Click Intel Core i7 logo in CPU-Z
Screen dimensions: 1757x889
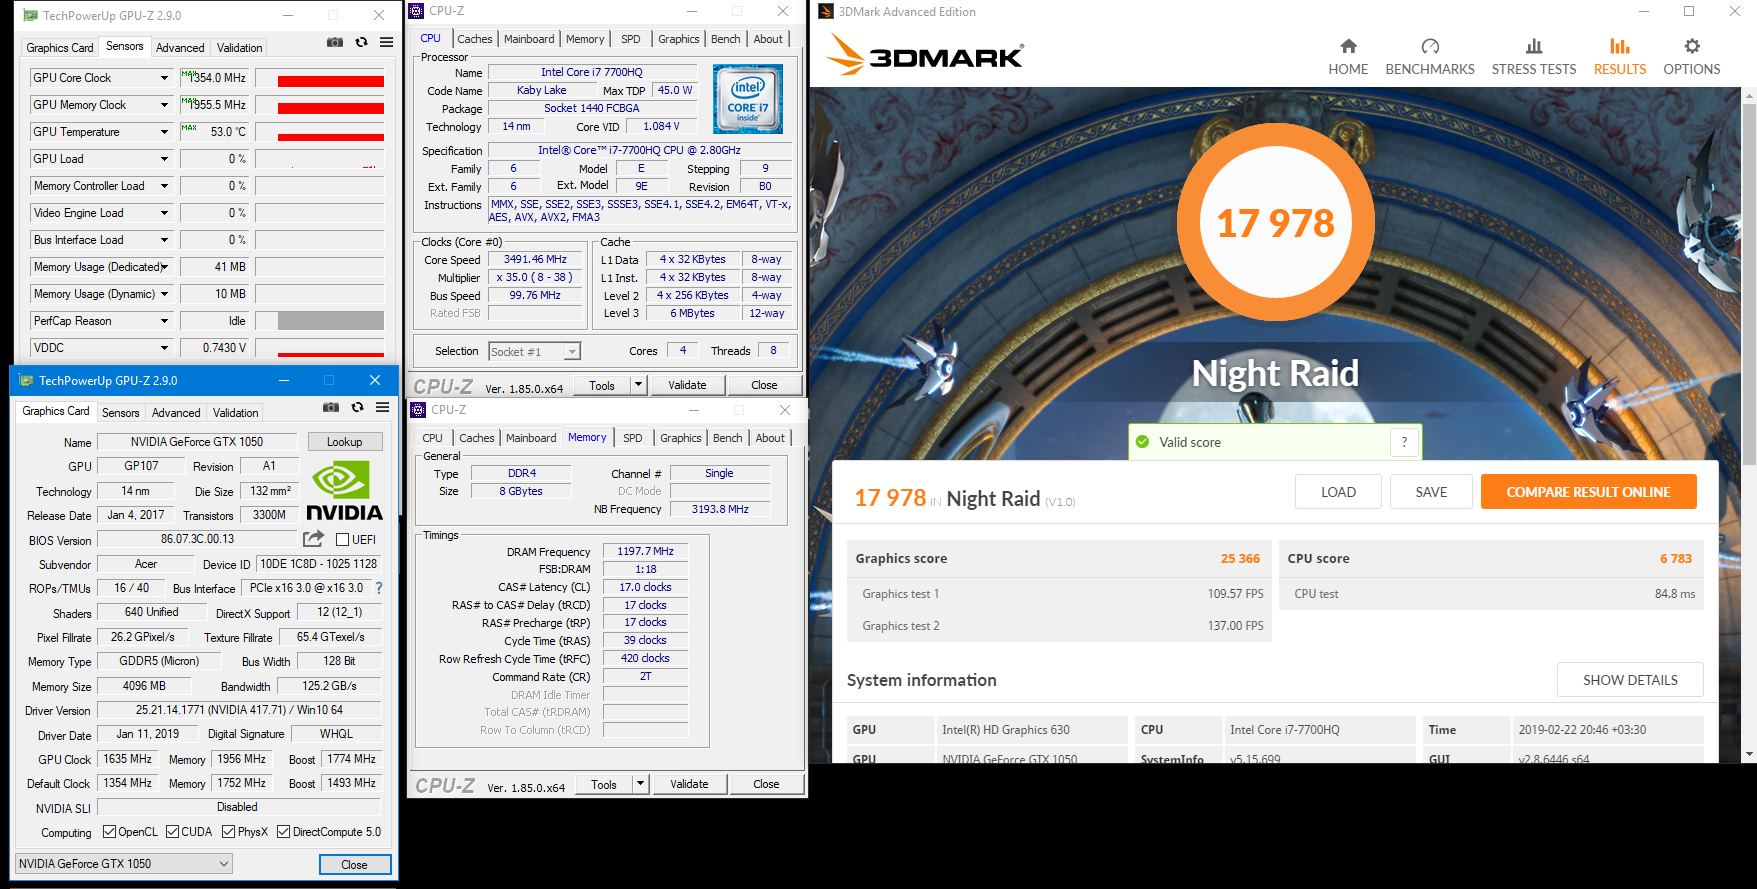tap(747, 99)
